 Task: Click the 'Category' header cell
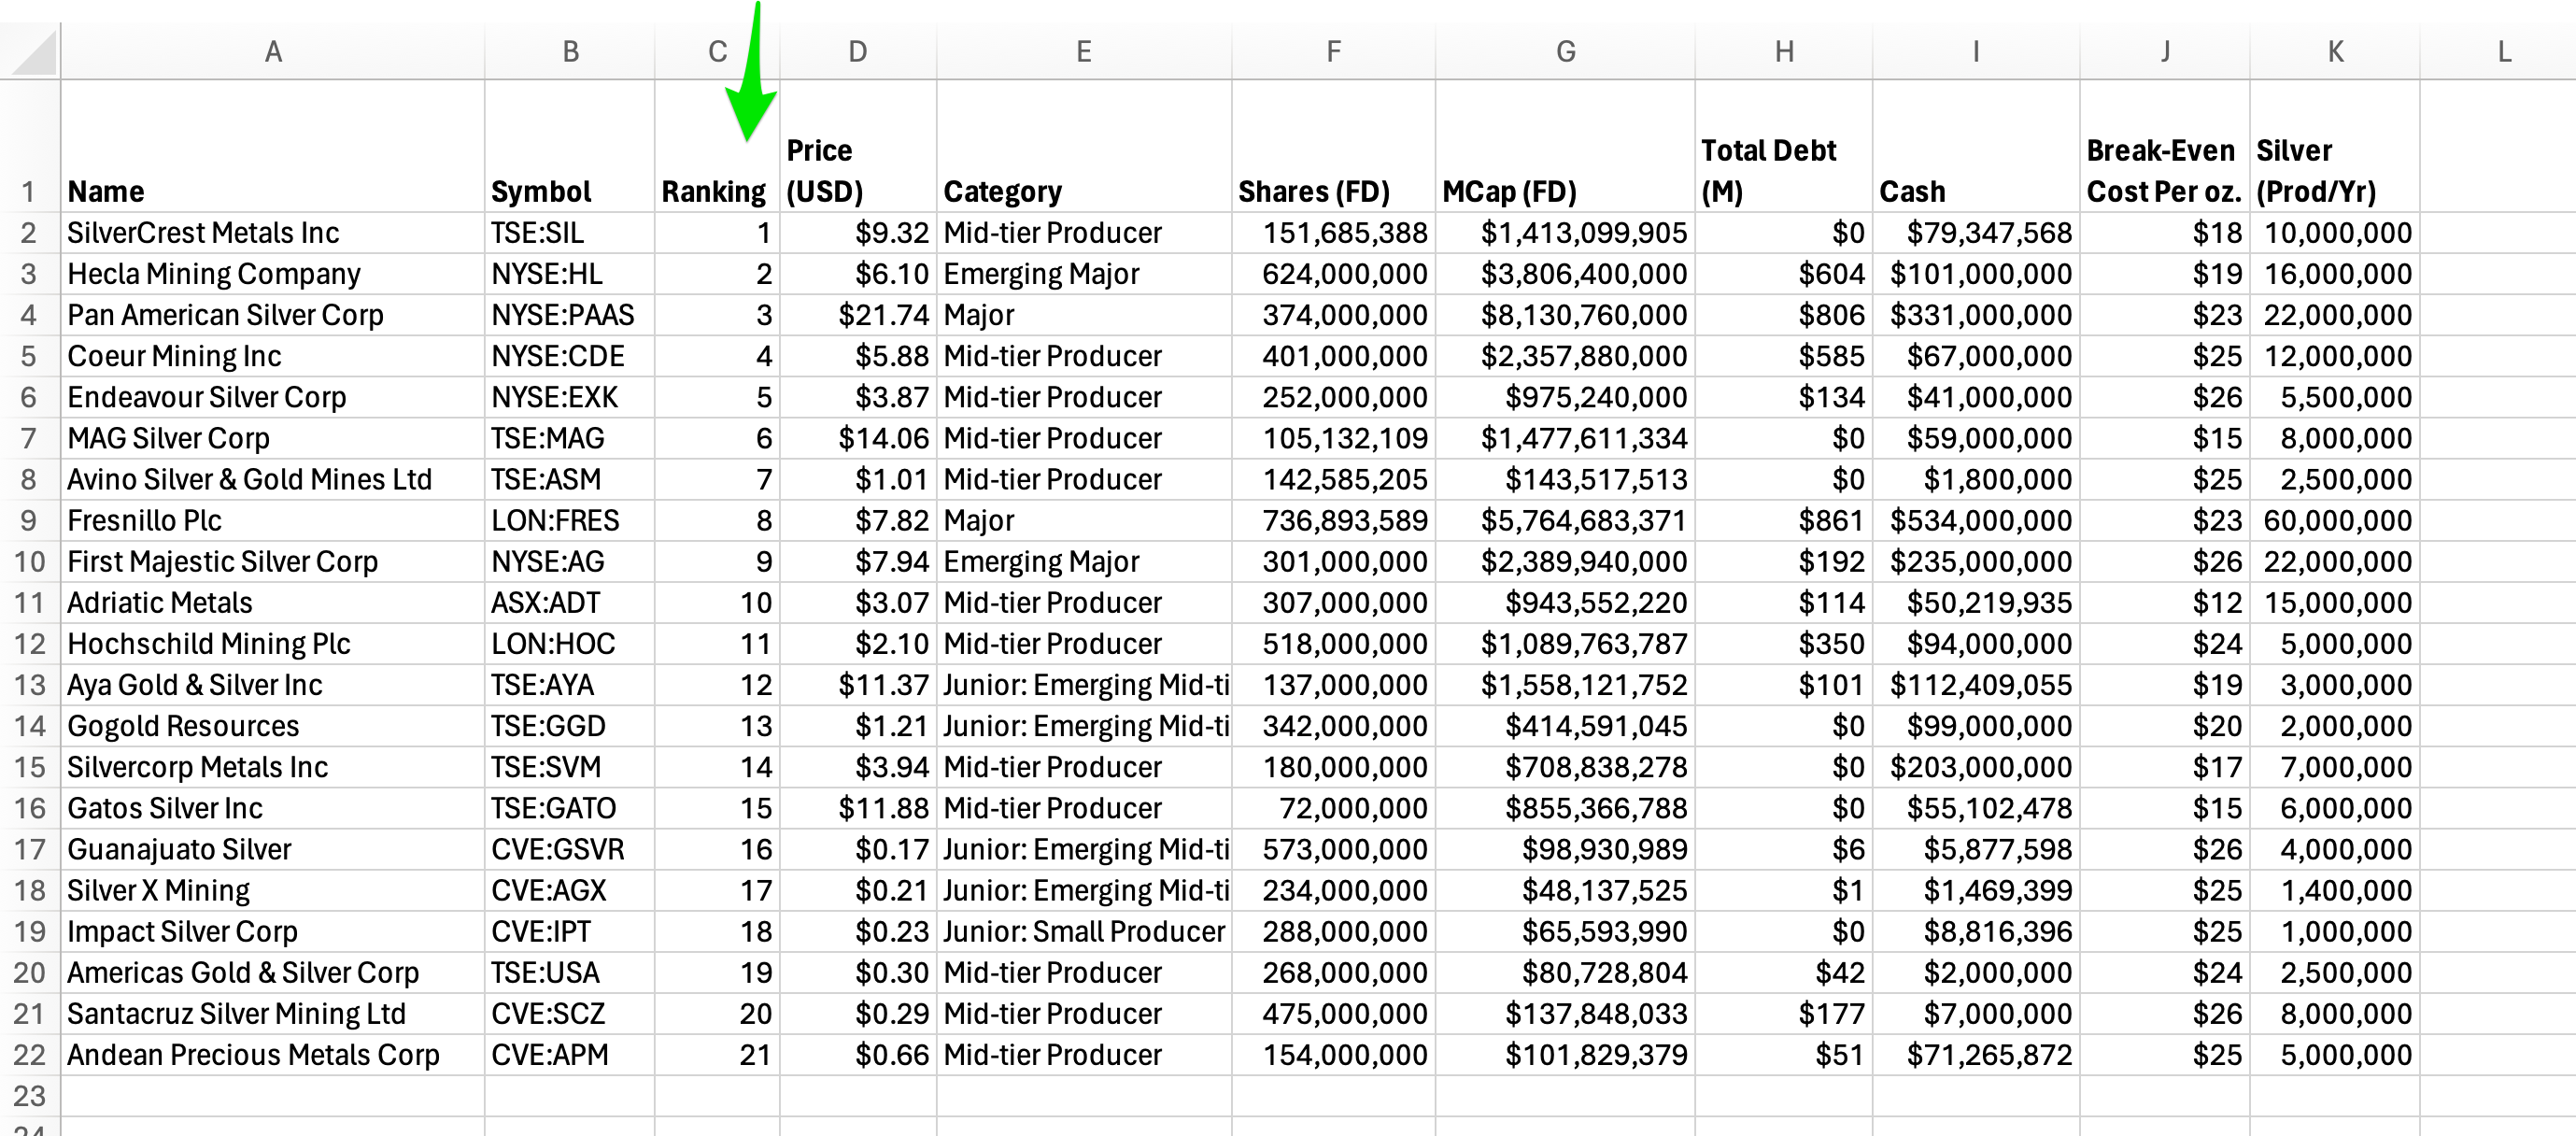click(x=1084, y=146)
